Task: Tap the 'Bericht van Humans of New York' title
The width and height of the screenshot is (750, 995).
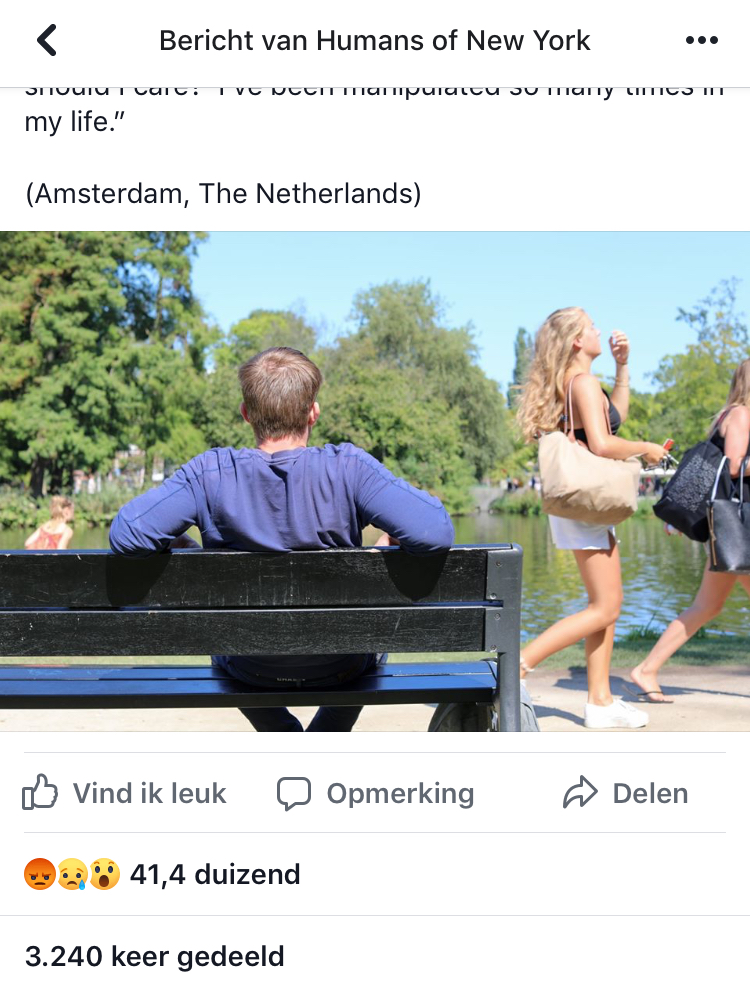Action: pyautogui.click(x=374, y=40)
